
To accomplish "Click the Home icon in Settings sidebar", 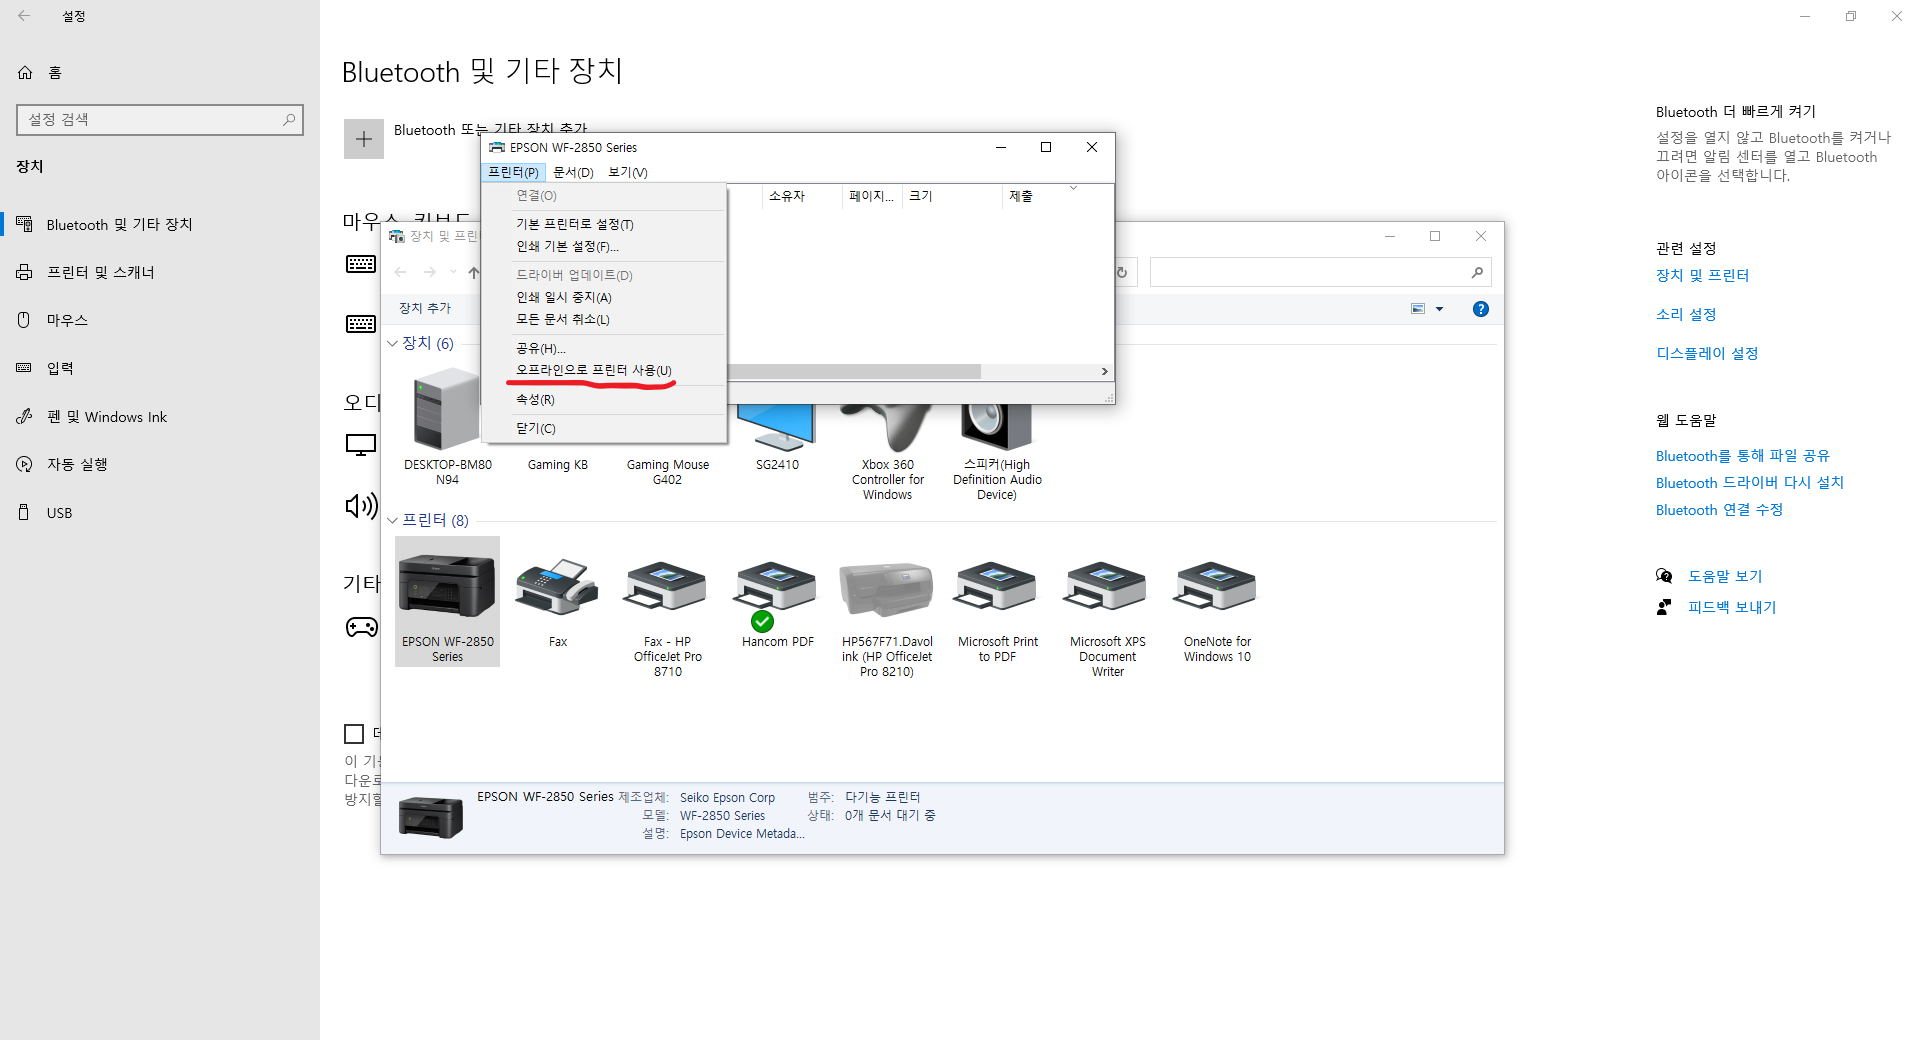I will pyautogui.click(x=25, y=72).
